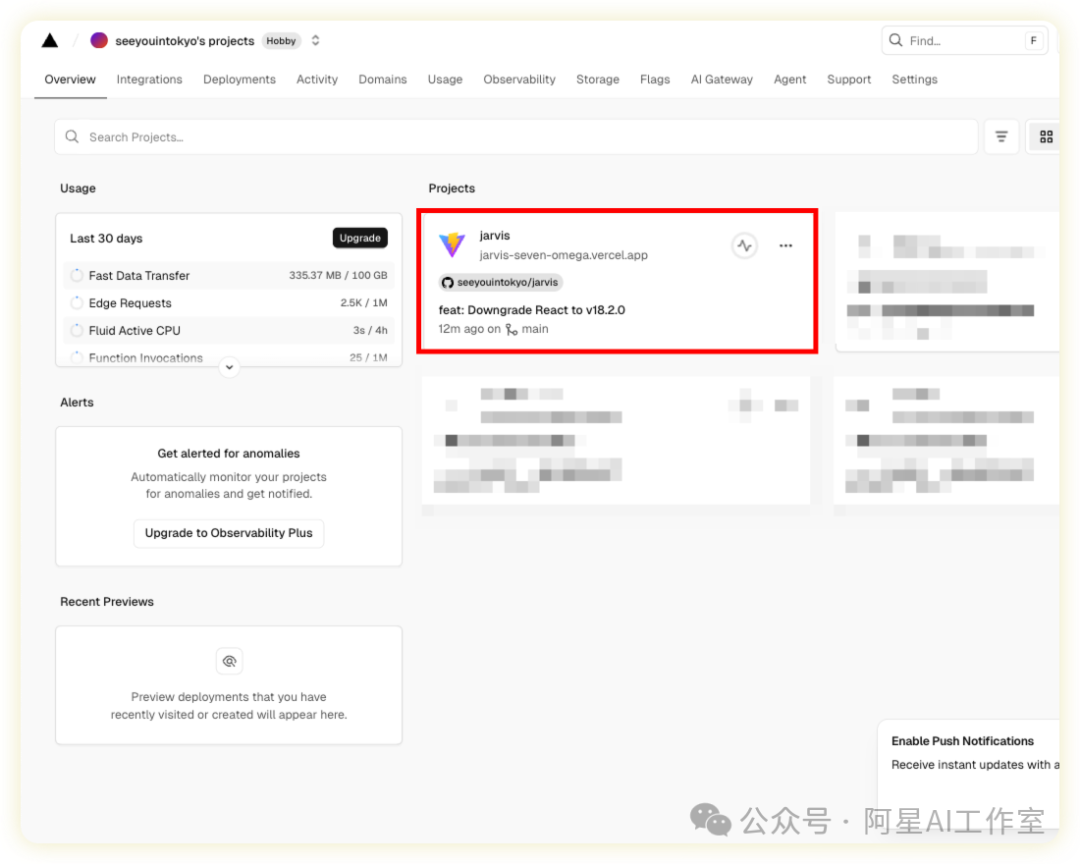Open the team switcher chevron arrows

point(315,41)
